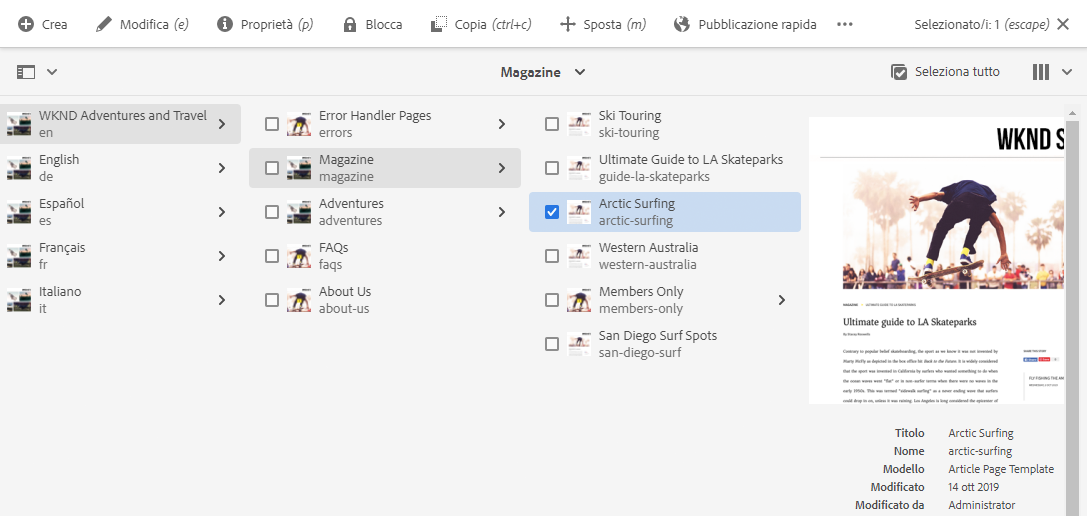Open Proprietà info icon
Viewport: 1087px width, 516px height.
[x=225, y=24]
